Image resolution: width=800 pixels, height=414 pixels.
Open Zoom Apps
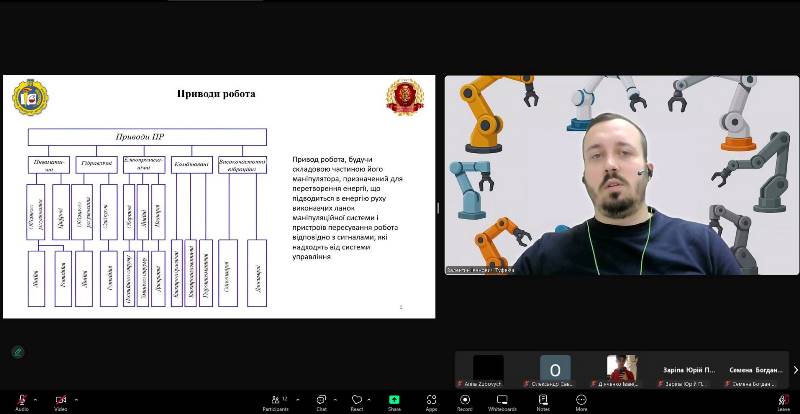pos(431,402)
